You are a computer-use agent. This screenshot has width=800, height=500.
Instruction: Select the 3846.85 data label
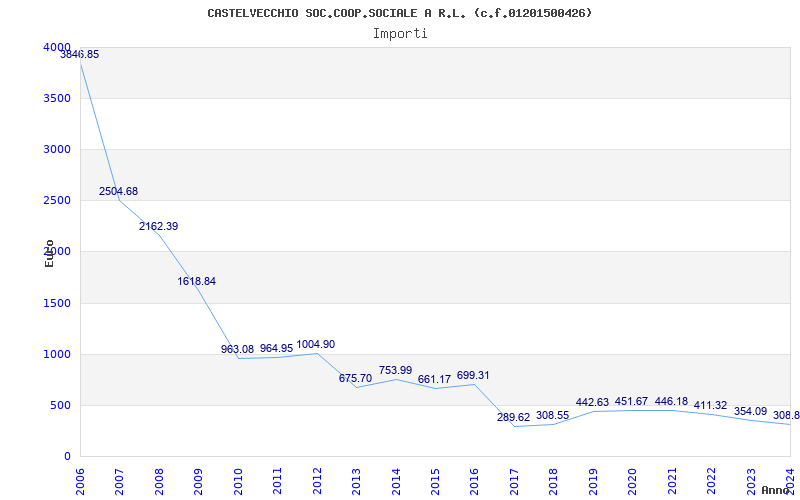pos(80,55)
